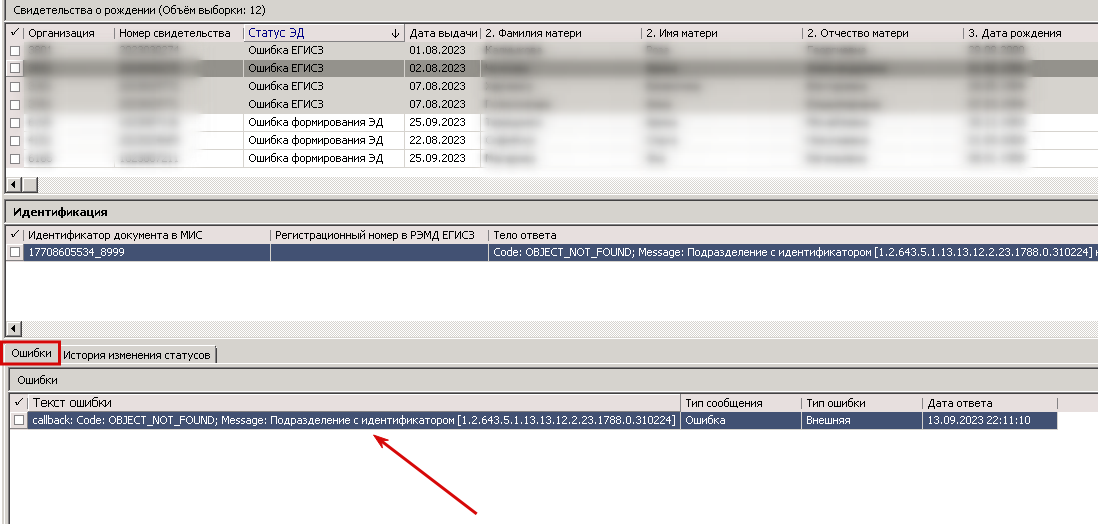Sort by Дата выдачи column header

(x=443, y=33)
